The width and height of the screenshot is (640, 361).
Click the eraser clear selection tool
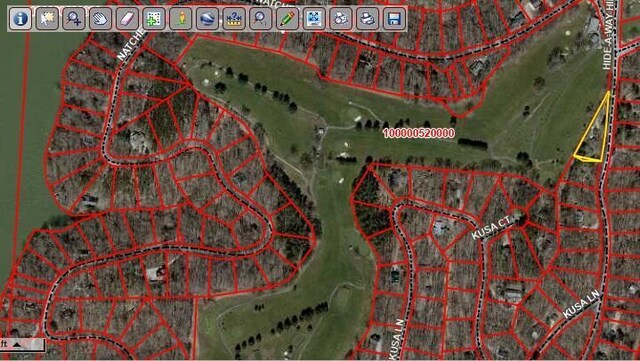point(127,18)
